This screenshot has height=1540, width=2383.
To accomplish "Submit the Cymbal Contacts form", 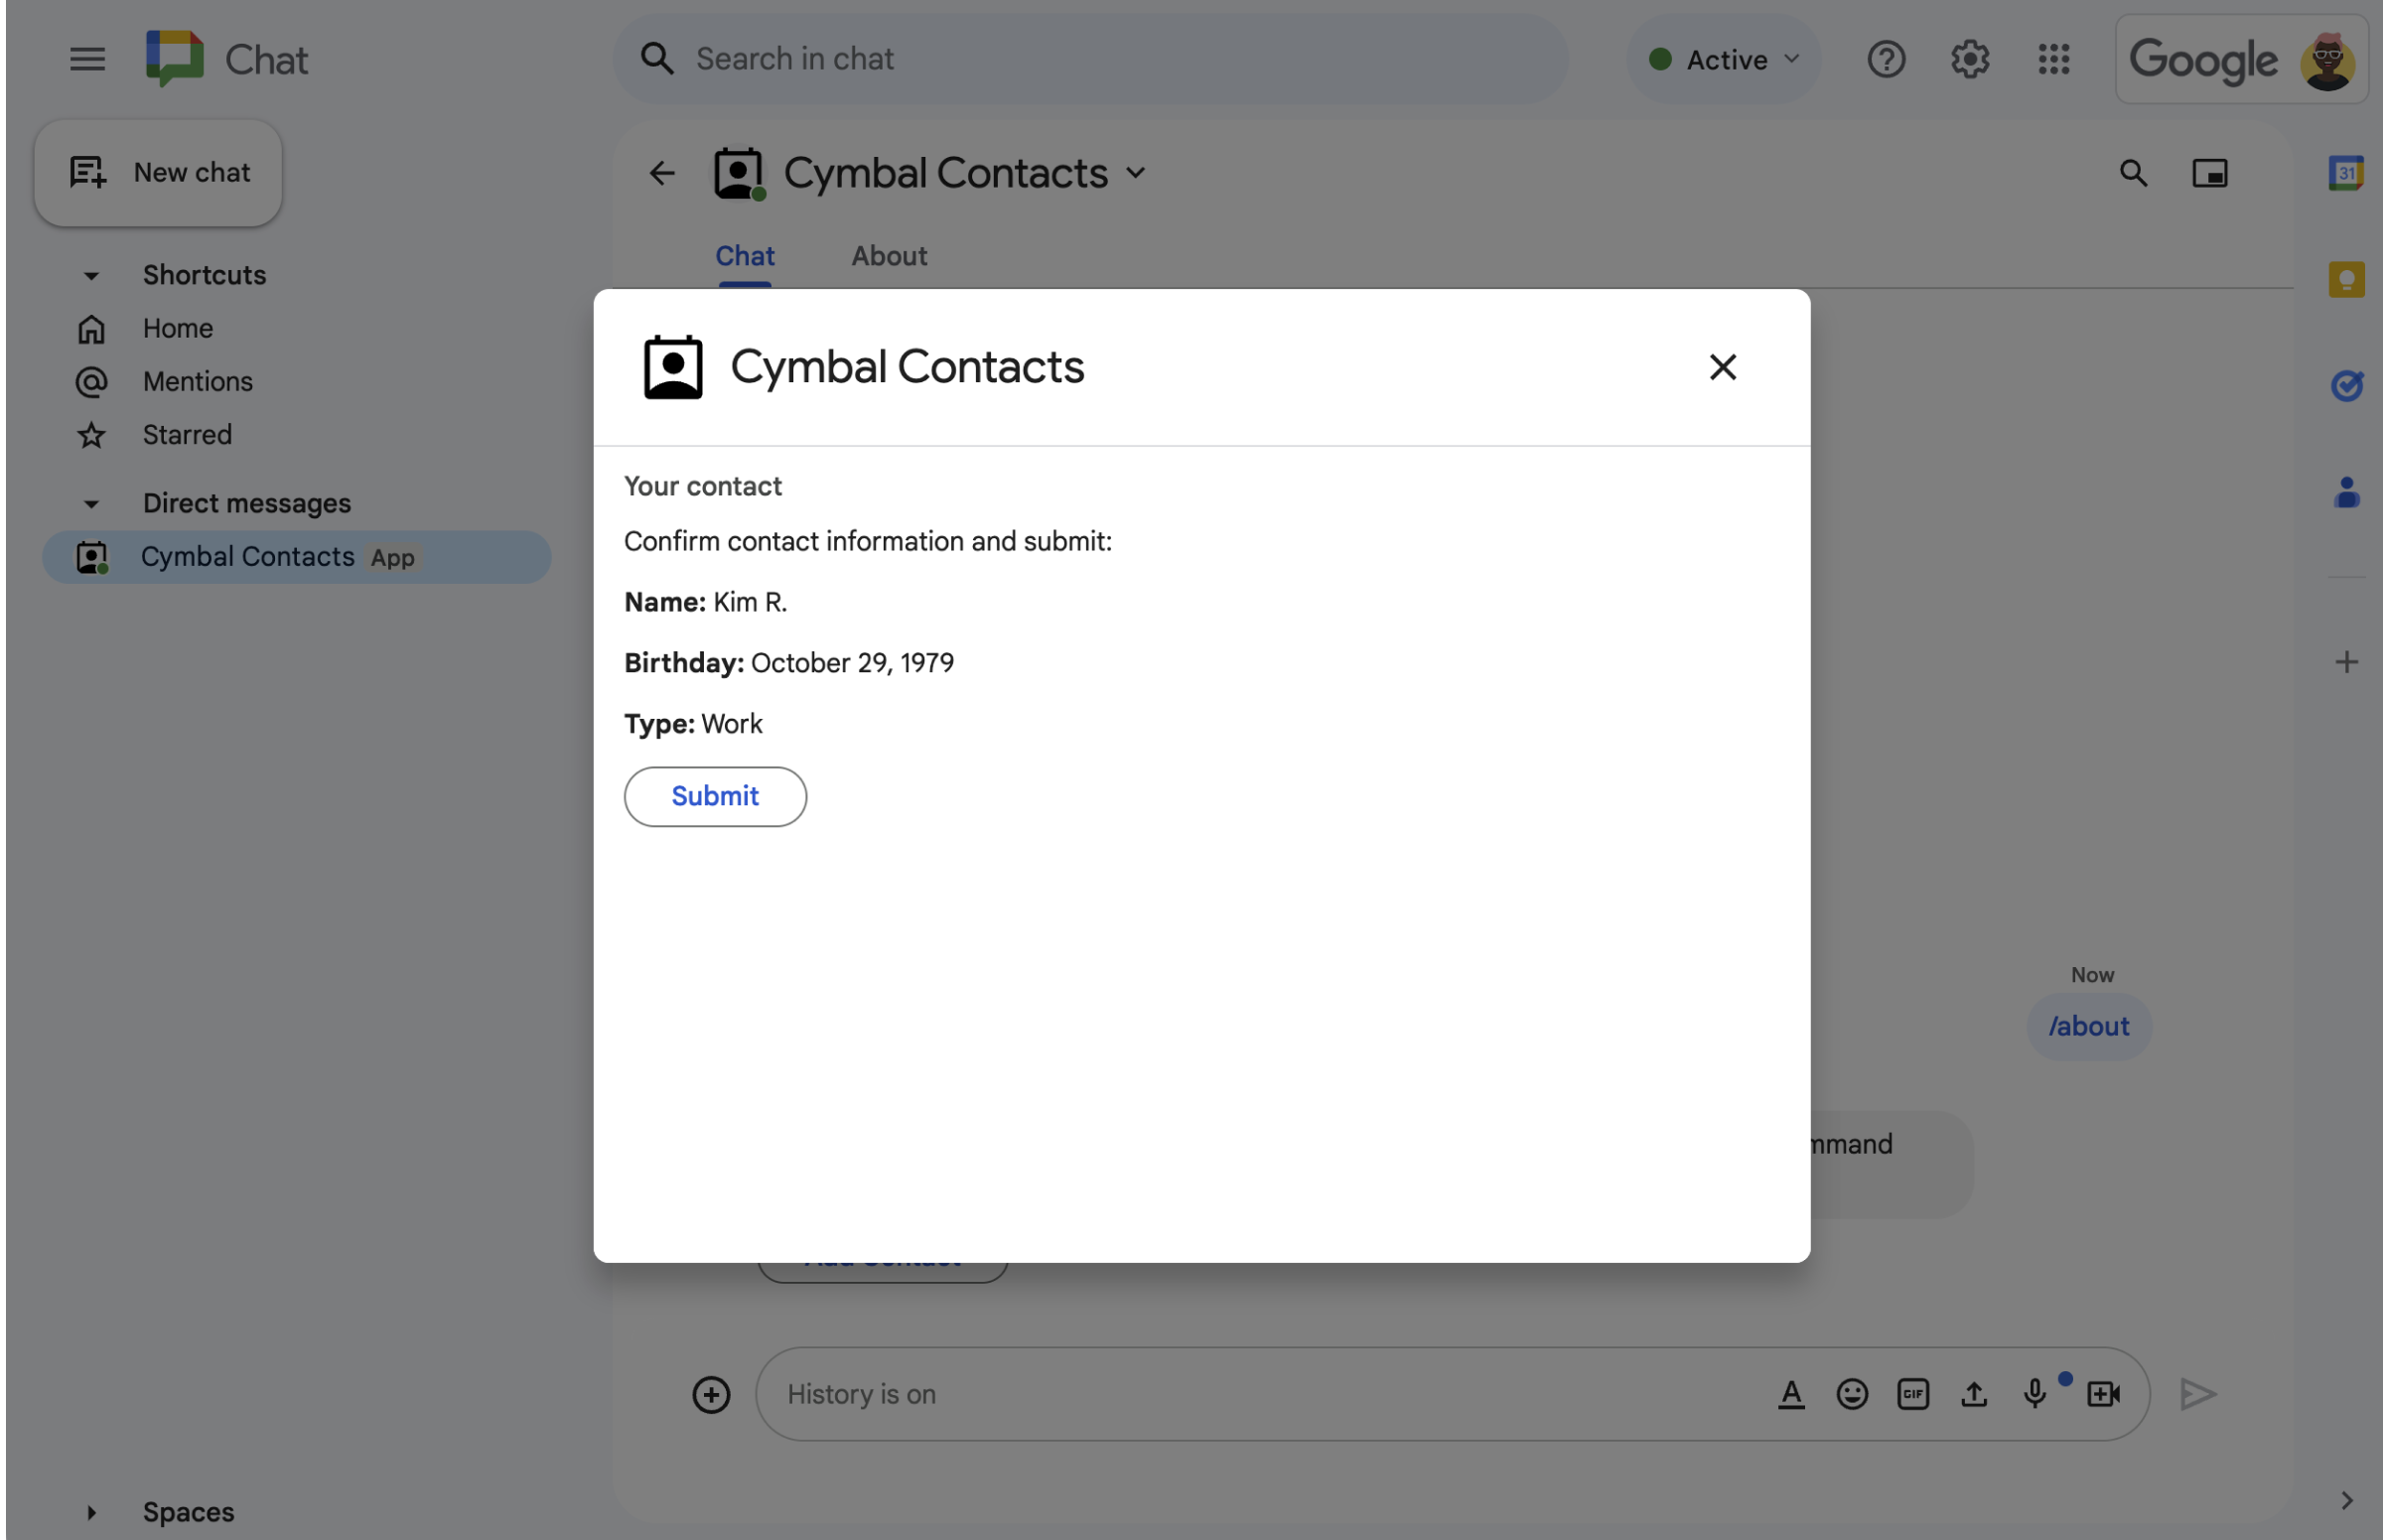I will click(x=714, y=795).
